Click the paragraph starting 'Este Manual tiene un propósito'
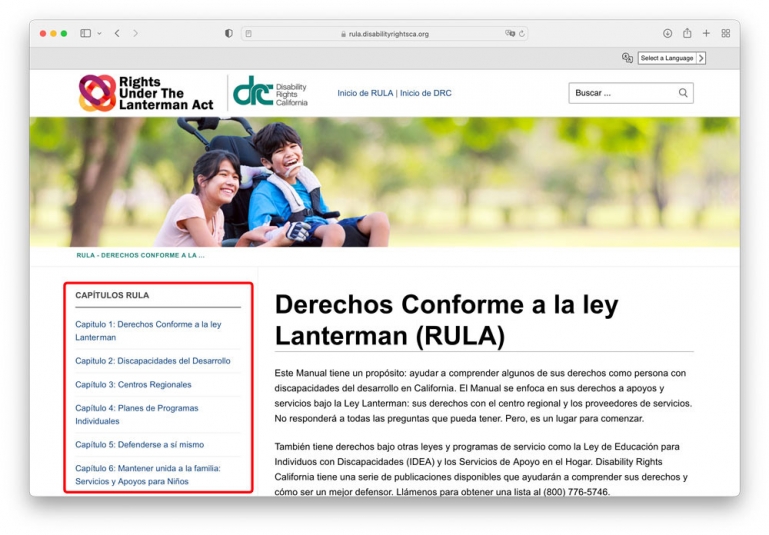 coord(483,396)
